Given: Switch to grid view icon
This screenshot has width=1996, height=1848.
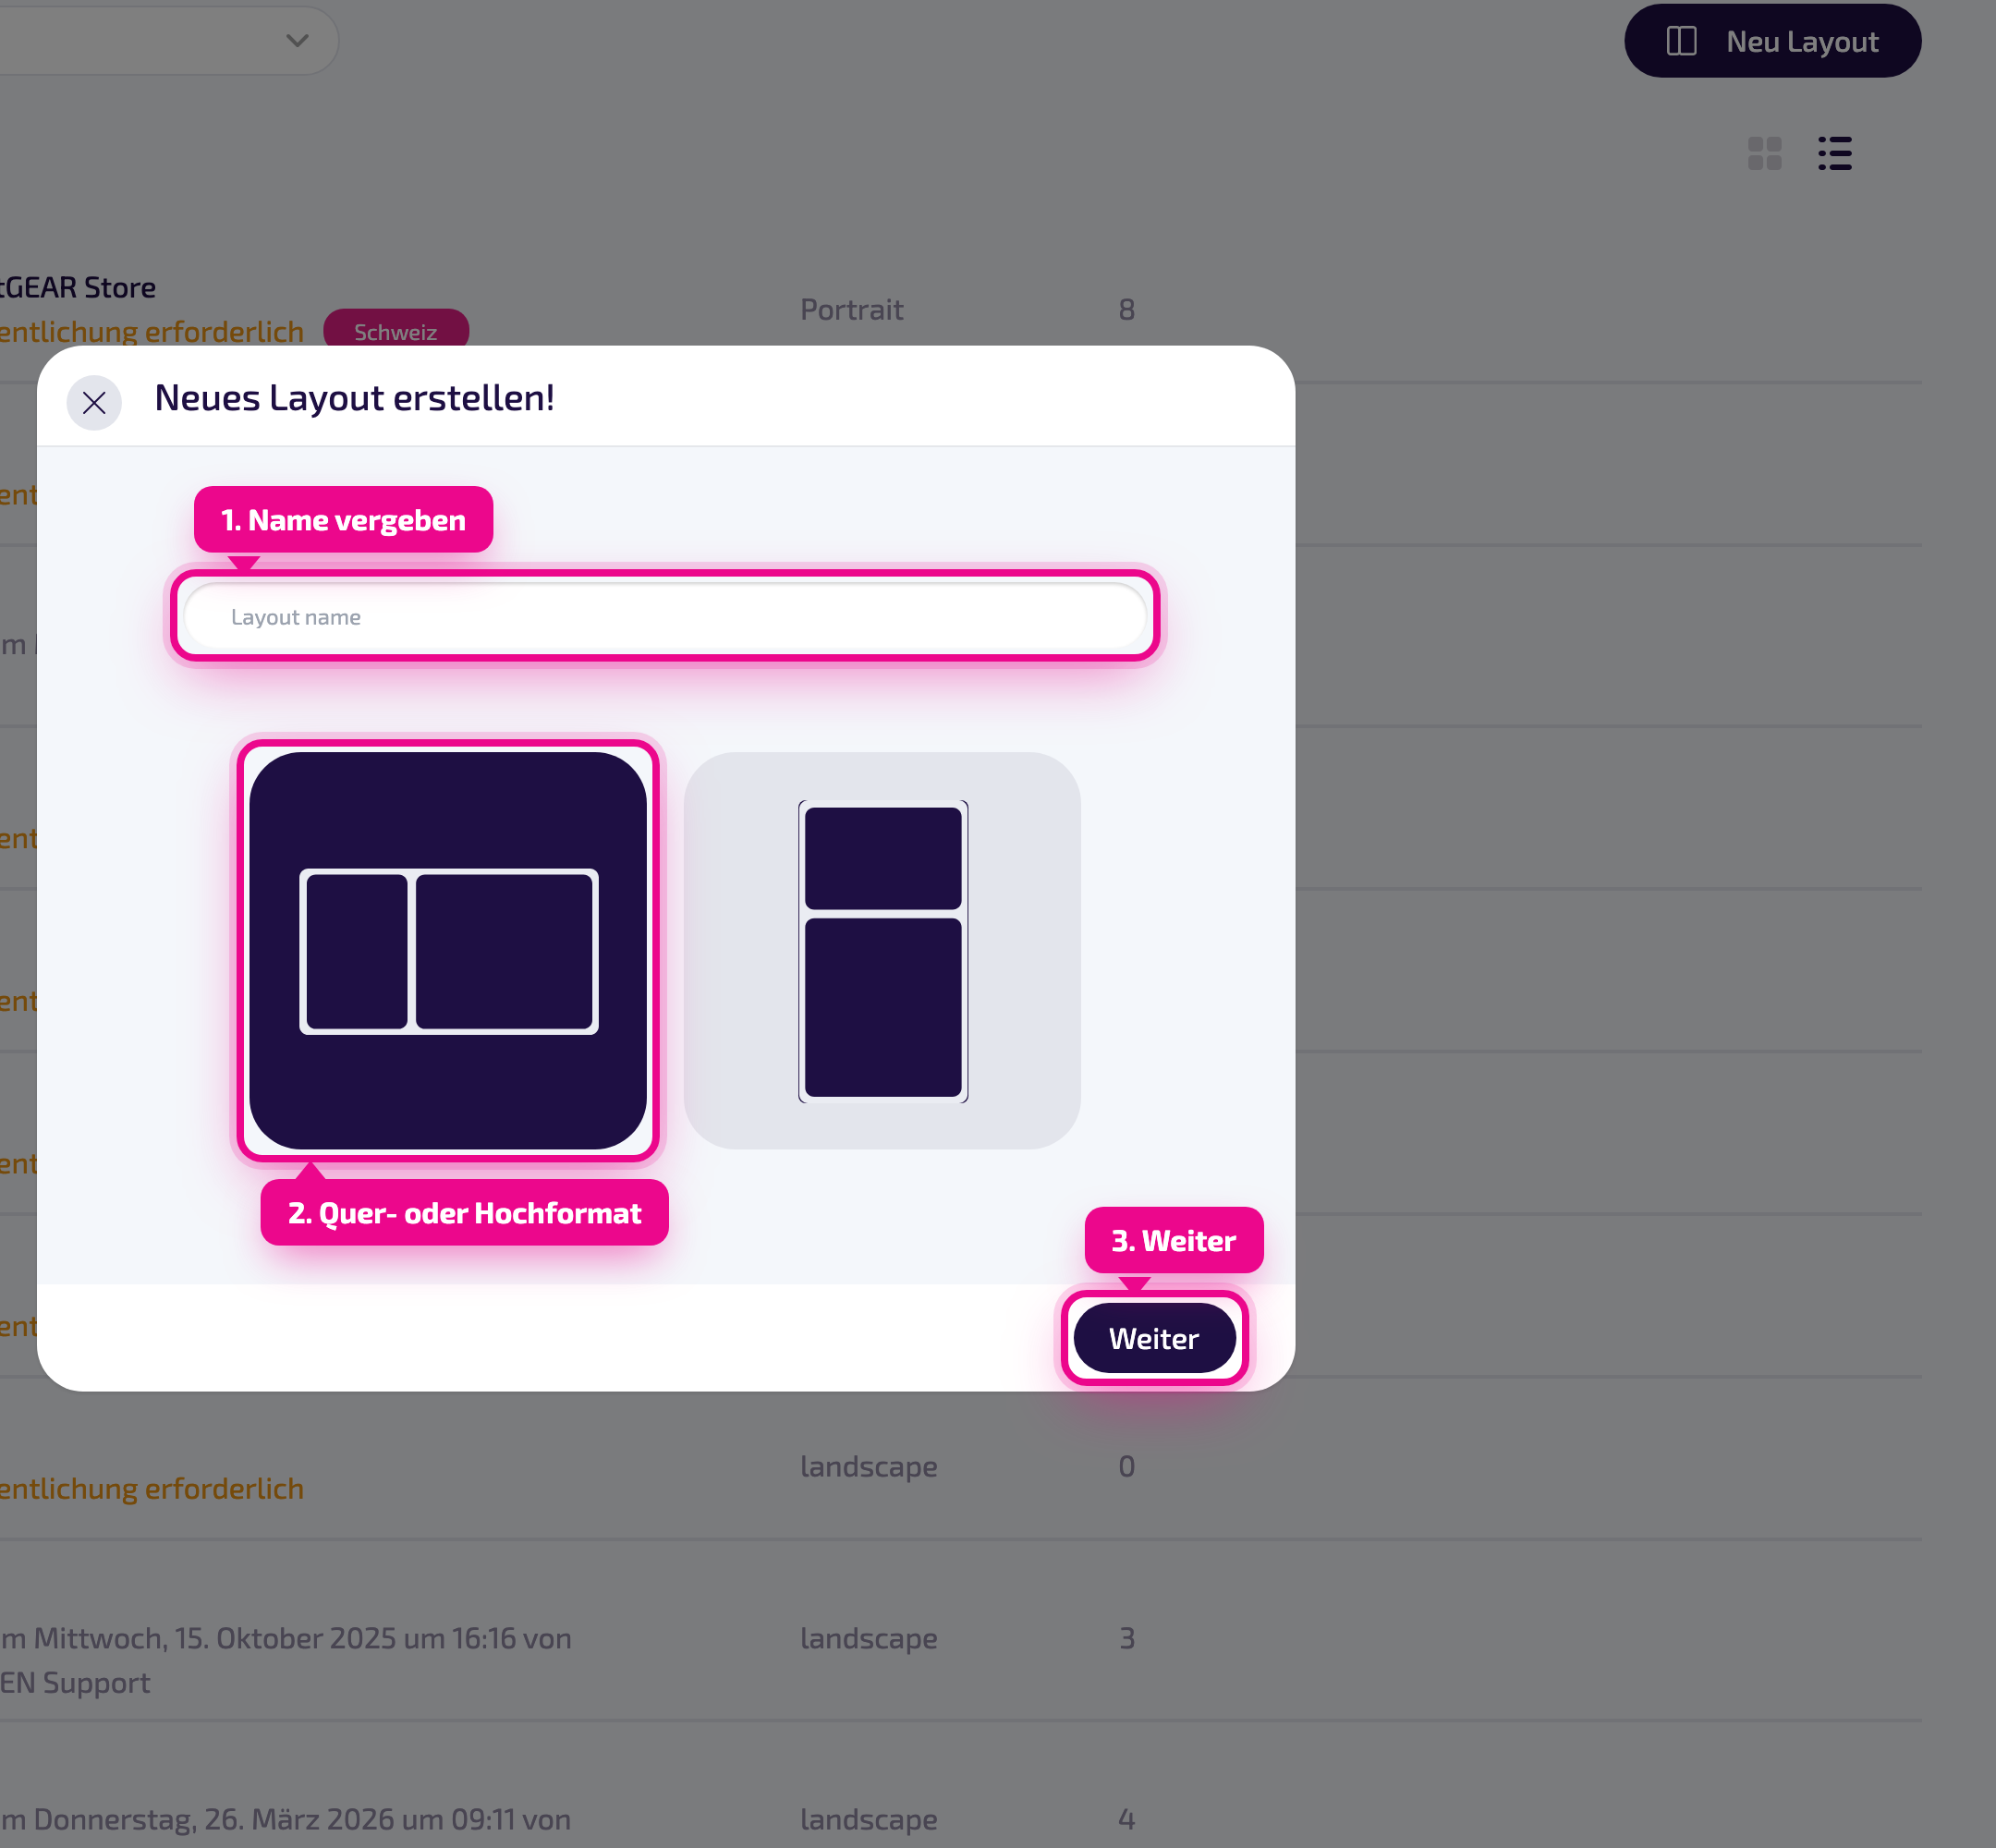Looking at the screenshot, I should click(1764, 154).
